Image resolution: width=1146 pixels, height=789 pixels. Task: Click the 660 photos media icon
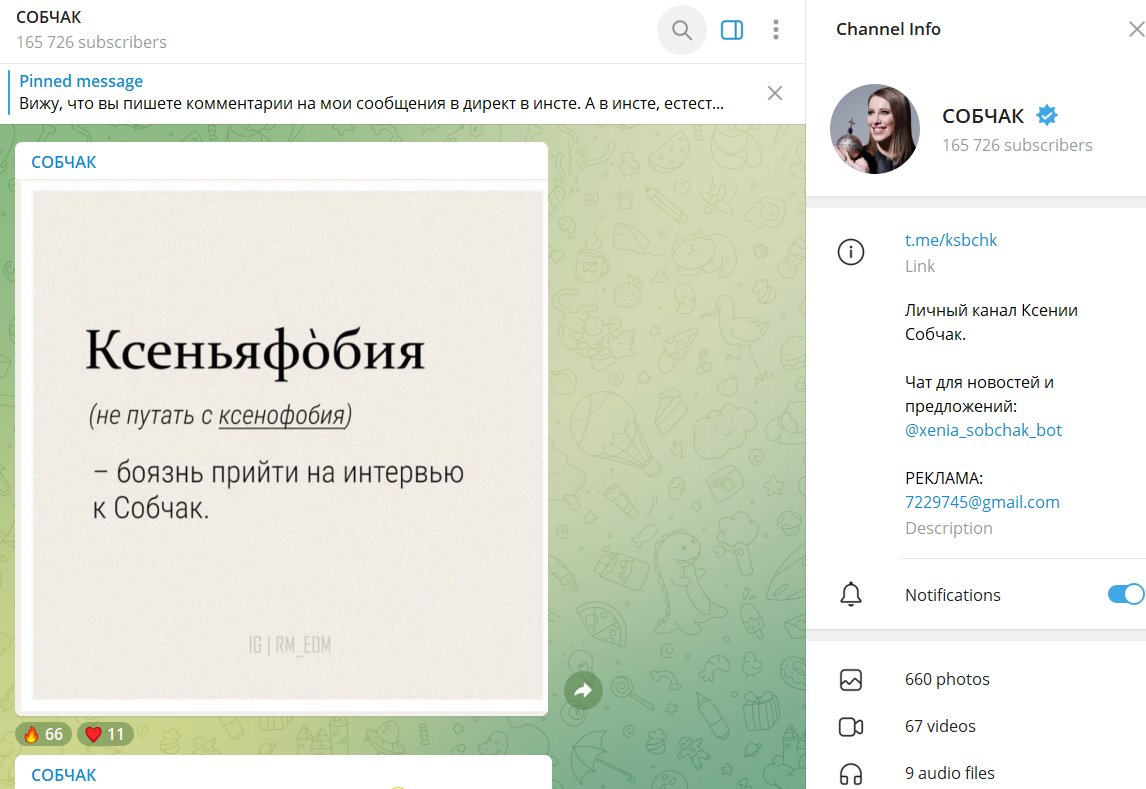851,679
